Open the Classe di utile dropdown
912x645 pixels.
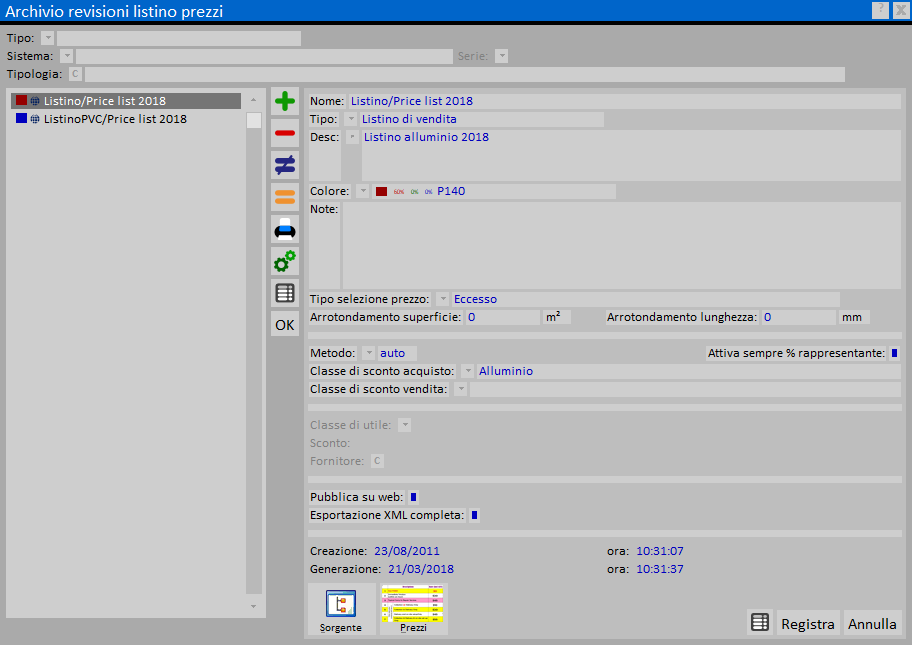(405, 426)
